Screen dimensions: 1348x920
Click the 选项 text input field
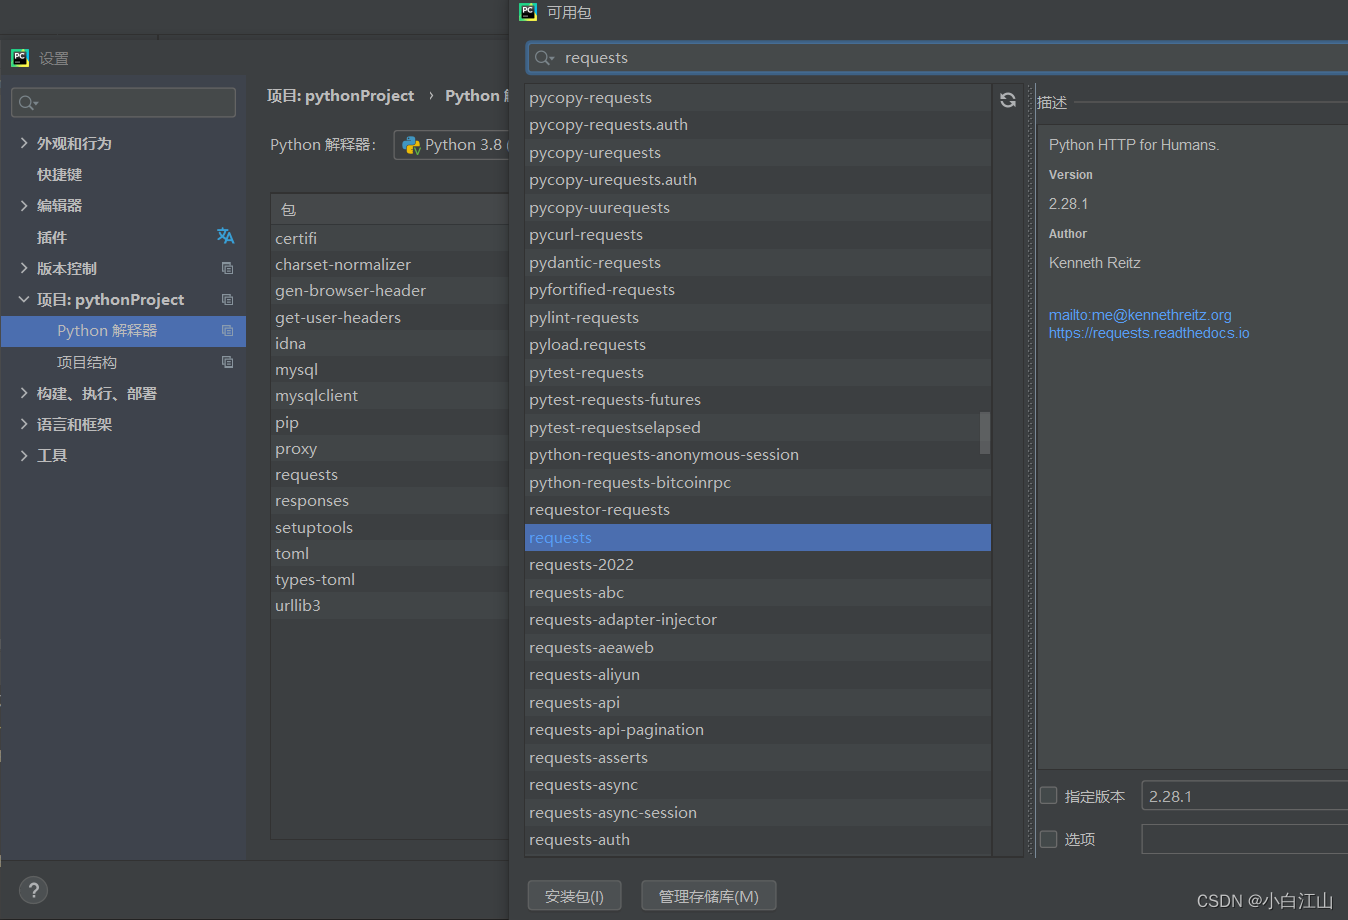point(1244,839)
